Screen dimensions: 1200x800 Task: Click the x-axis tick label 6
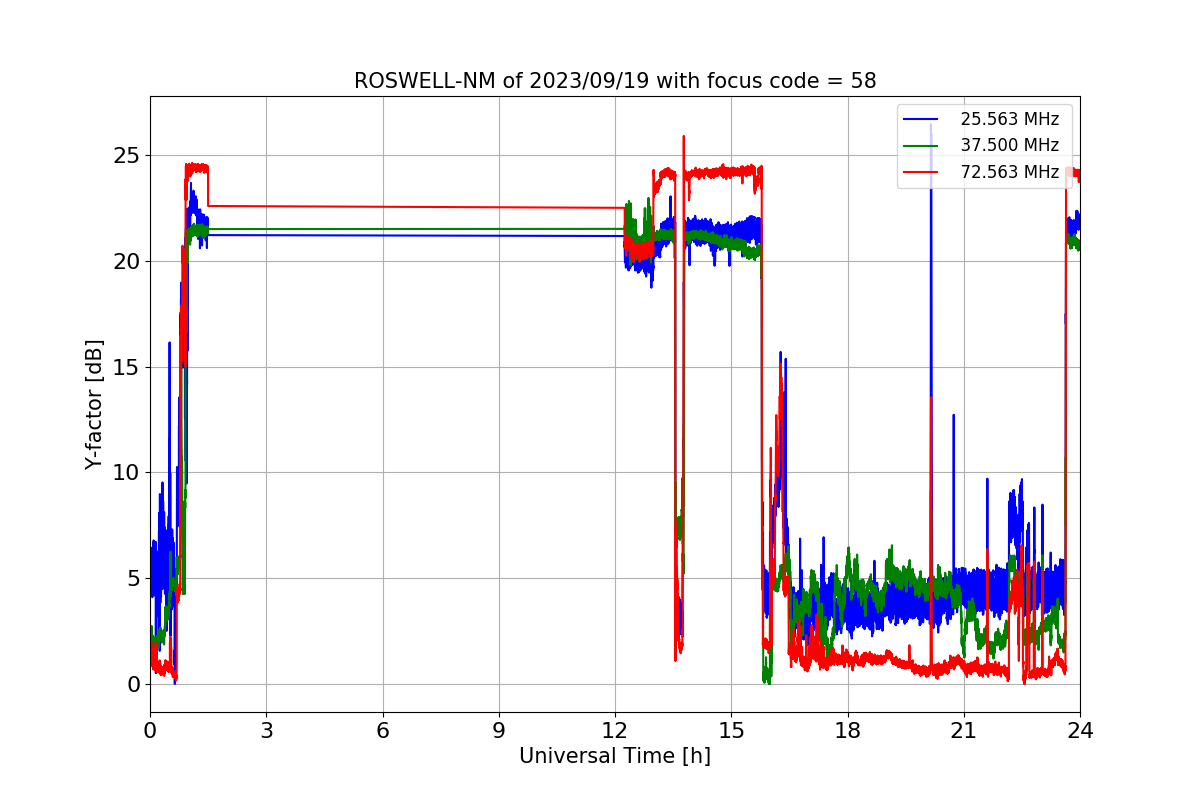coord(382,731)
